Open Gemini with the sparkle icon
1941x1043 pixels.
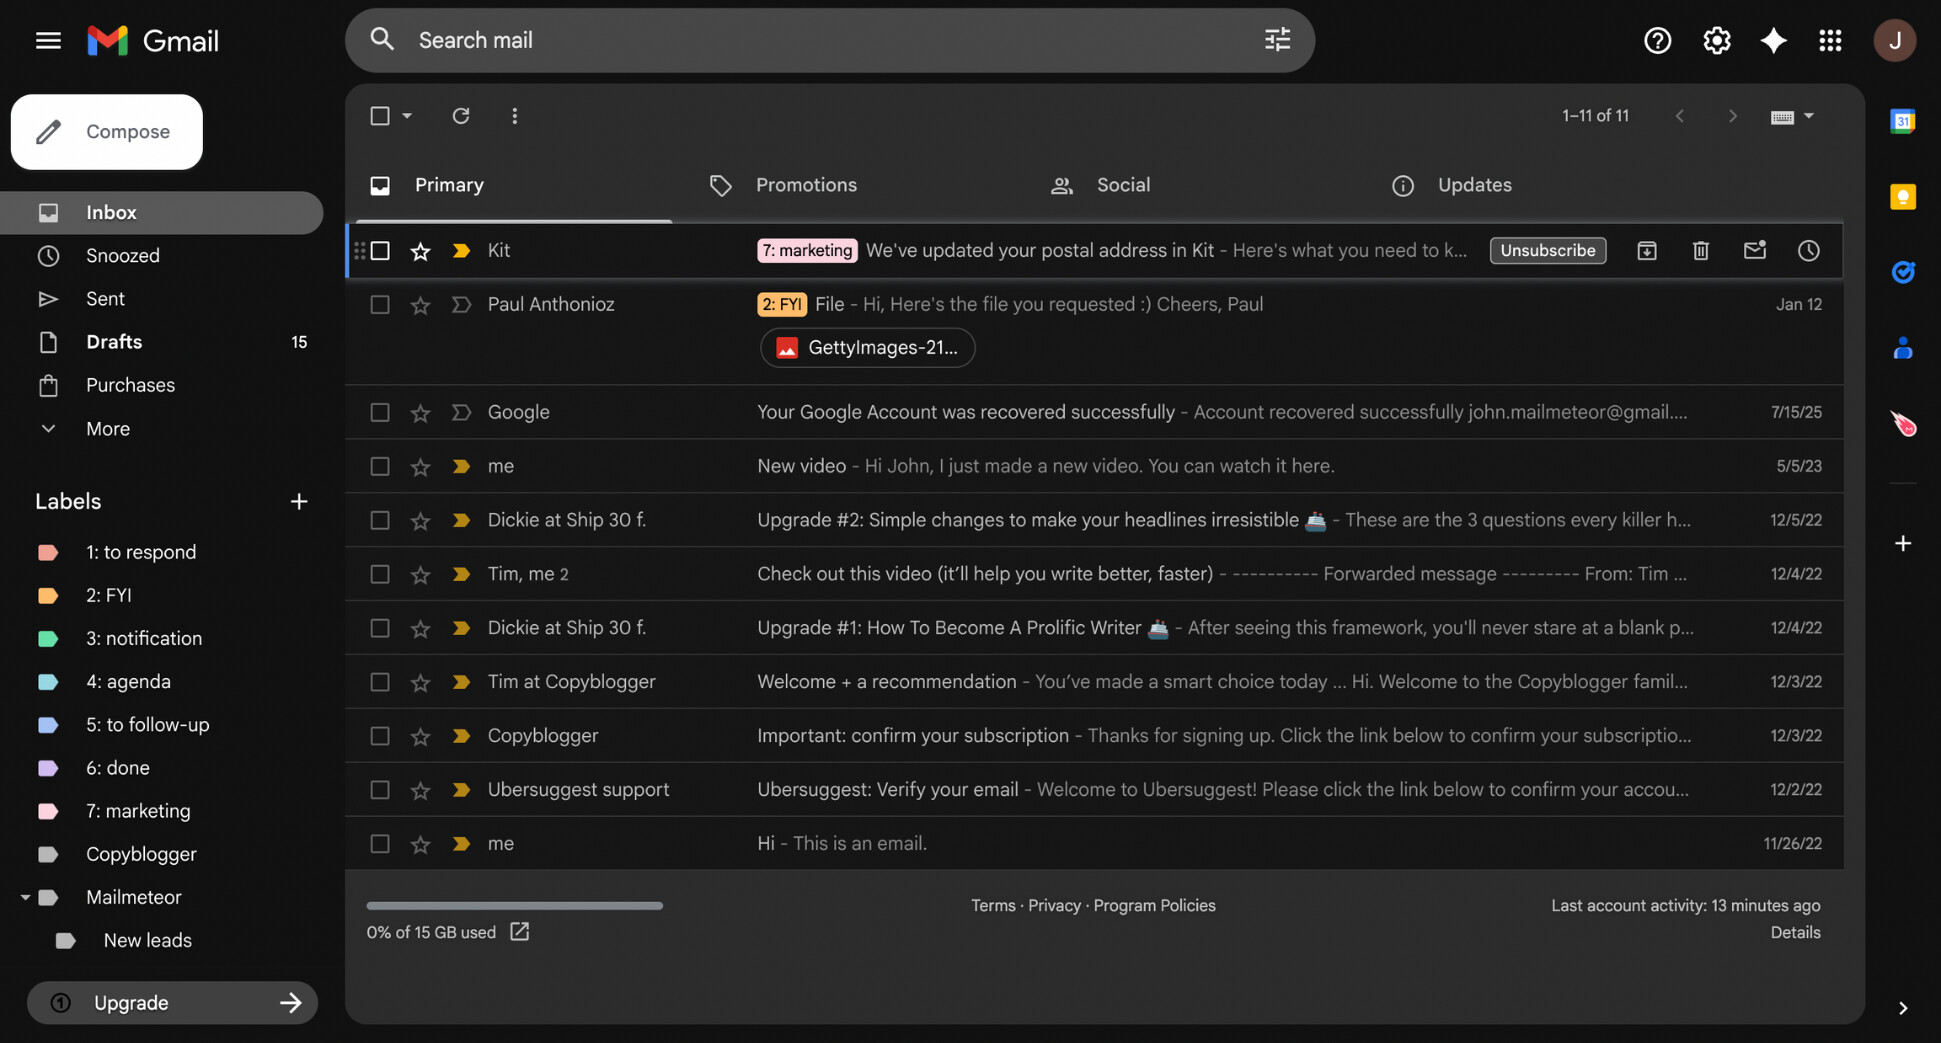click(x=1773, y=40)
